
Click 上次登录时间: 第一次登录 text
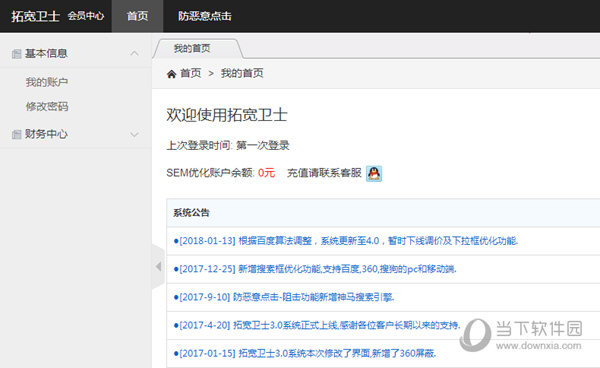click(228, 145)
